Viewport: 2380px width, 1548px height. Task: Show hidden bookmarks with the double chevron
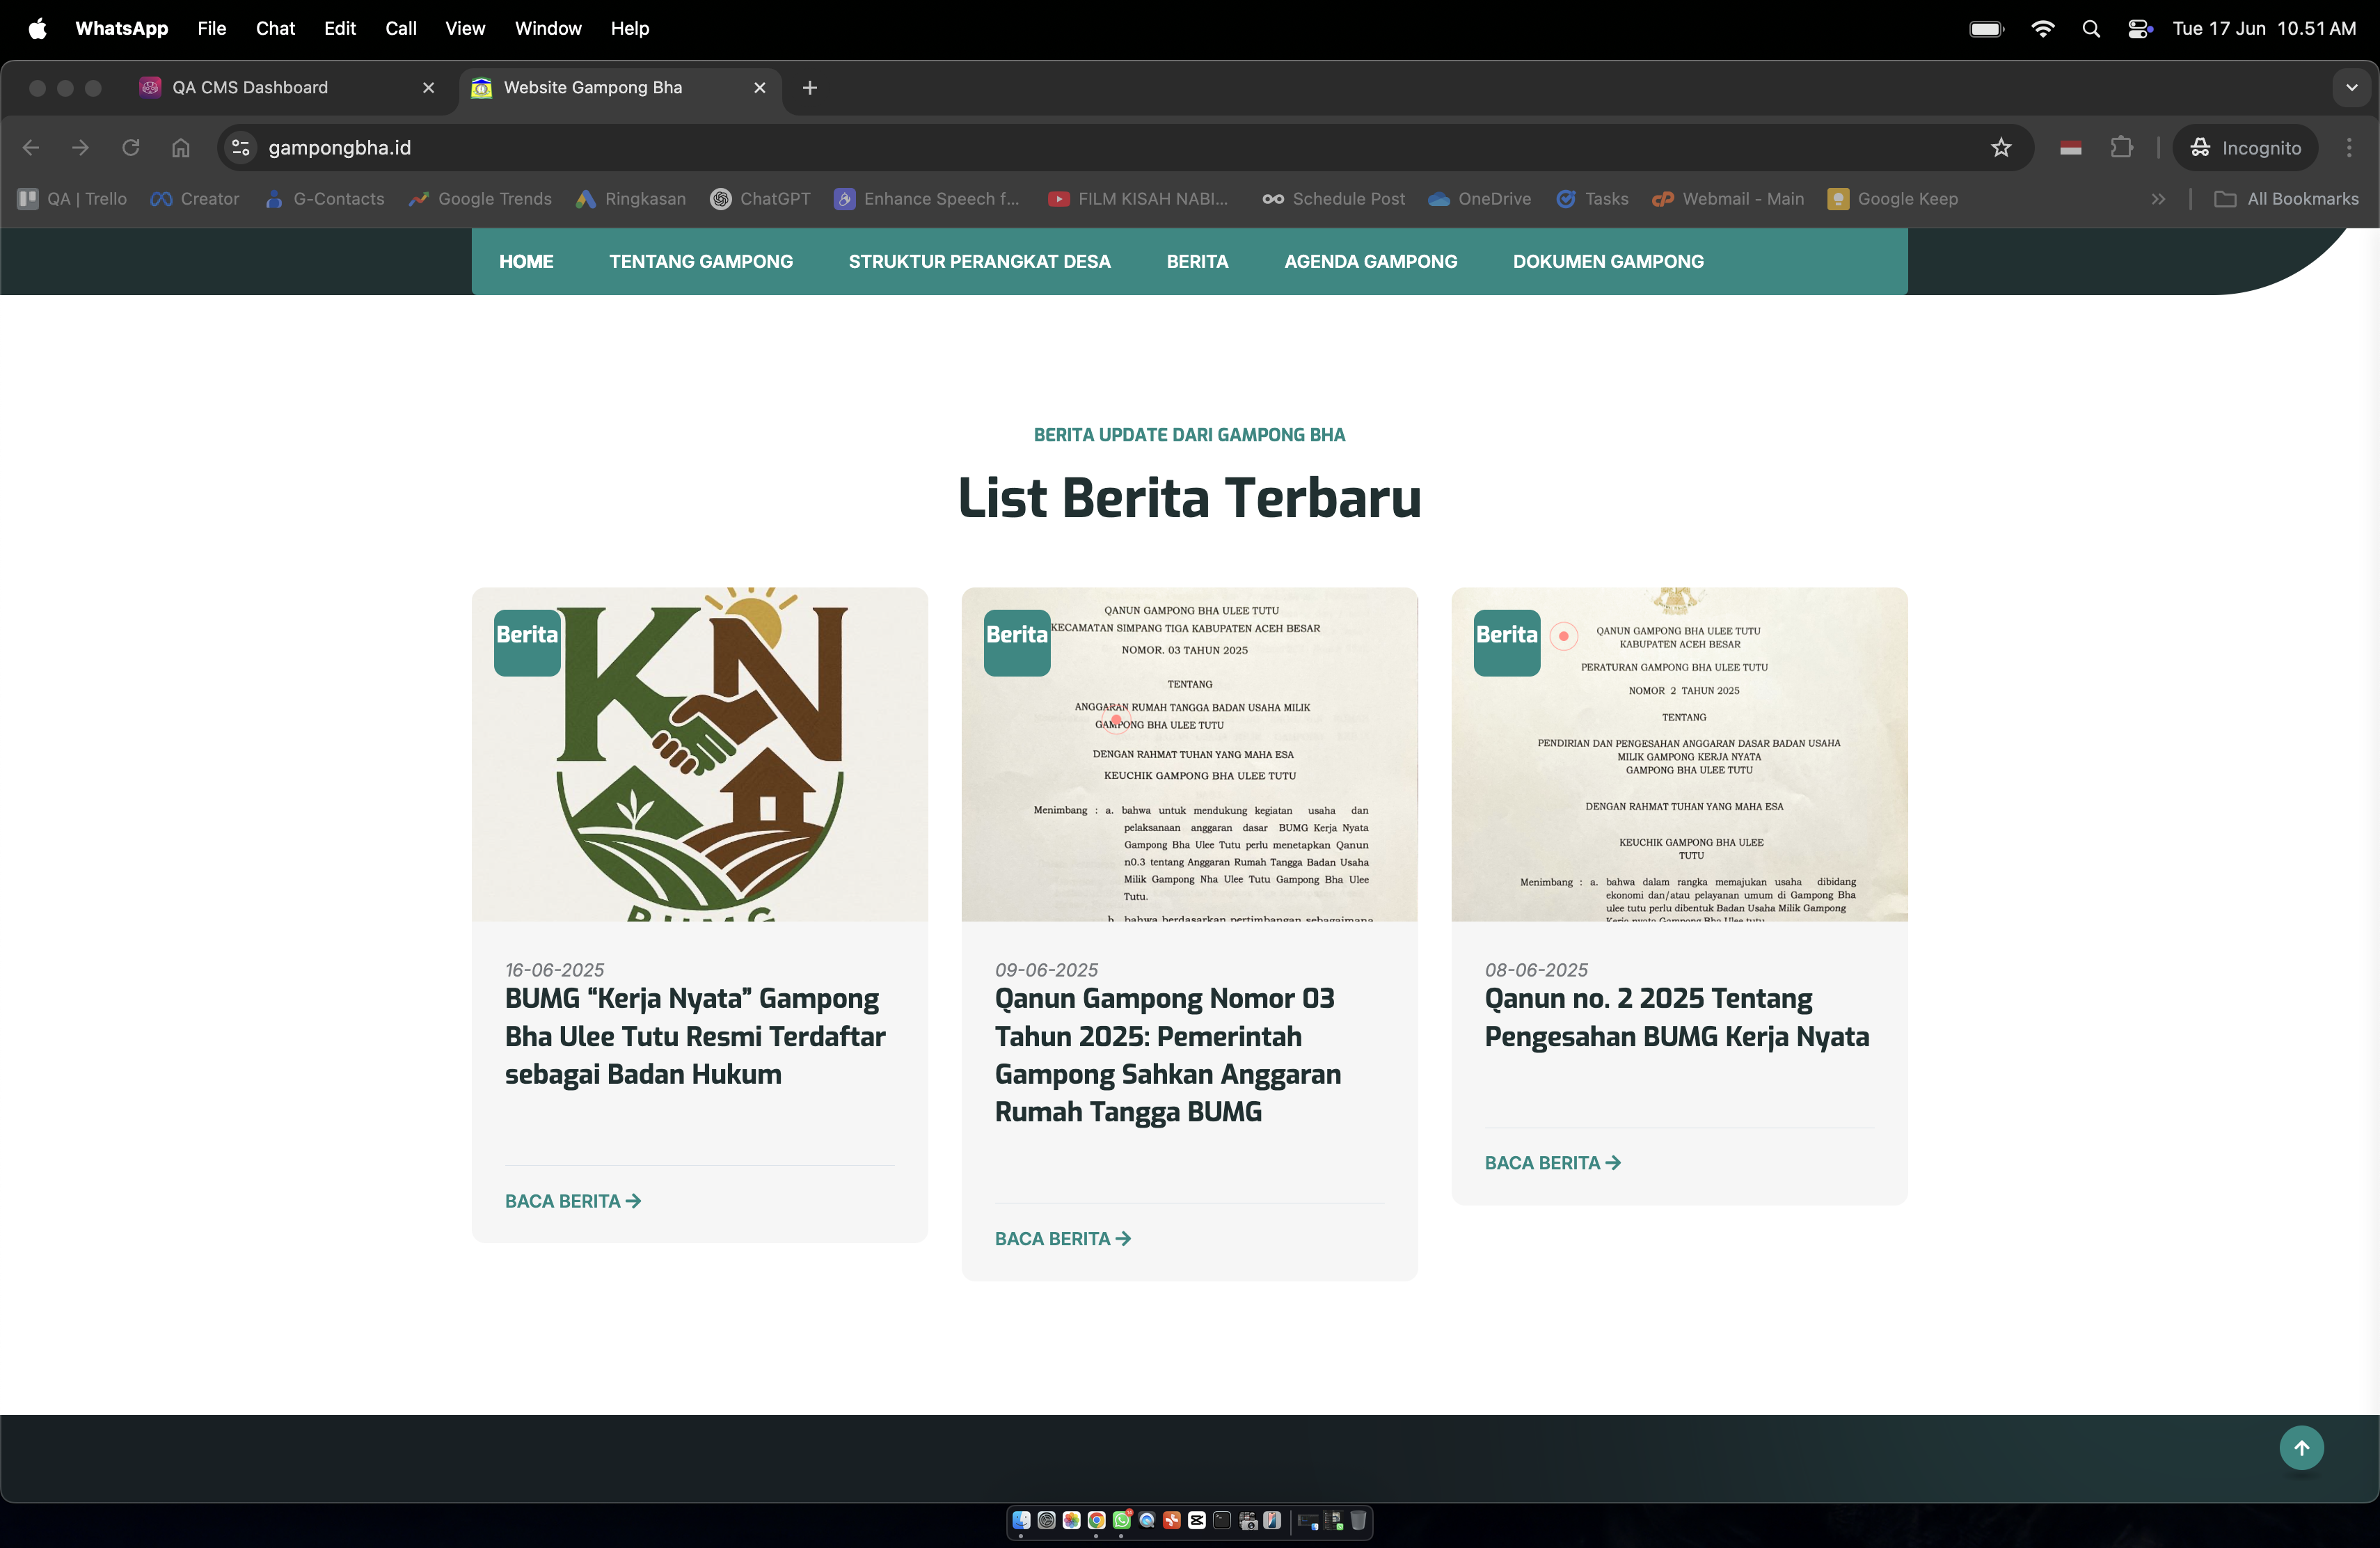click(x=2158, y=199)
